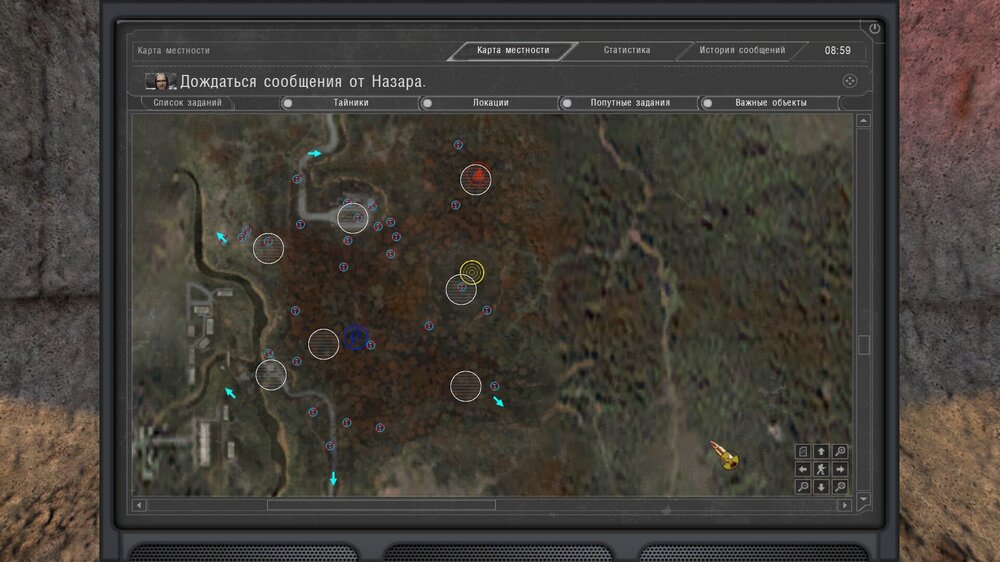Open the global map view button
The height and width of the screenshot is (562, 1000).
[x=803, y=451]
